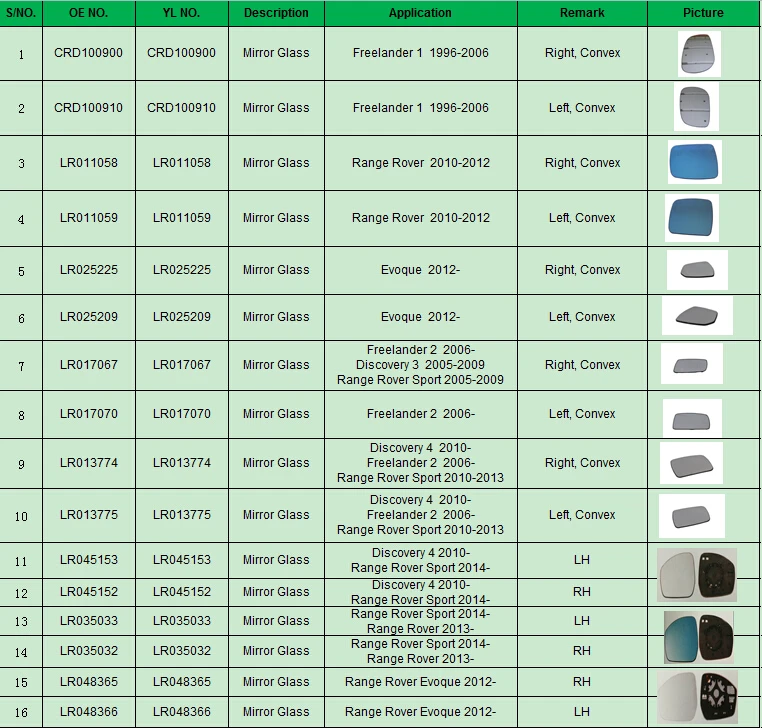Select the Range Rover Evoque white mirror photo
Viewport: 762px width, 728px height.
(697, 697)
